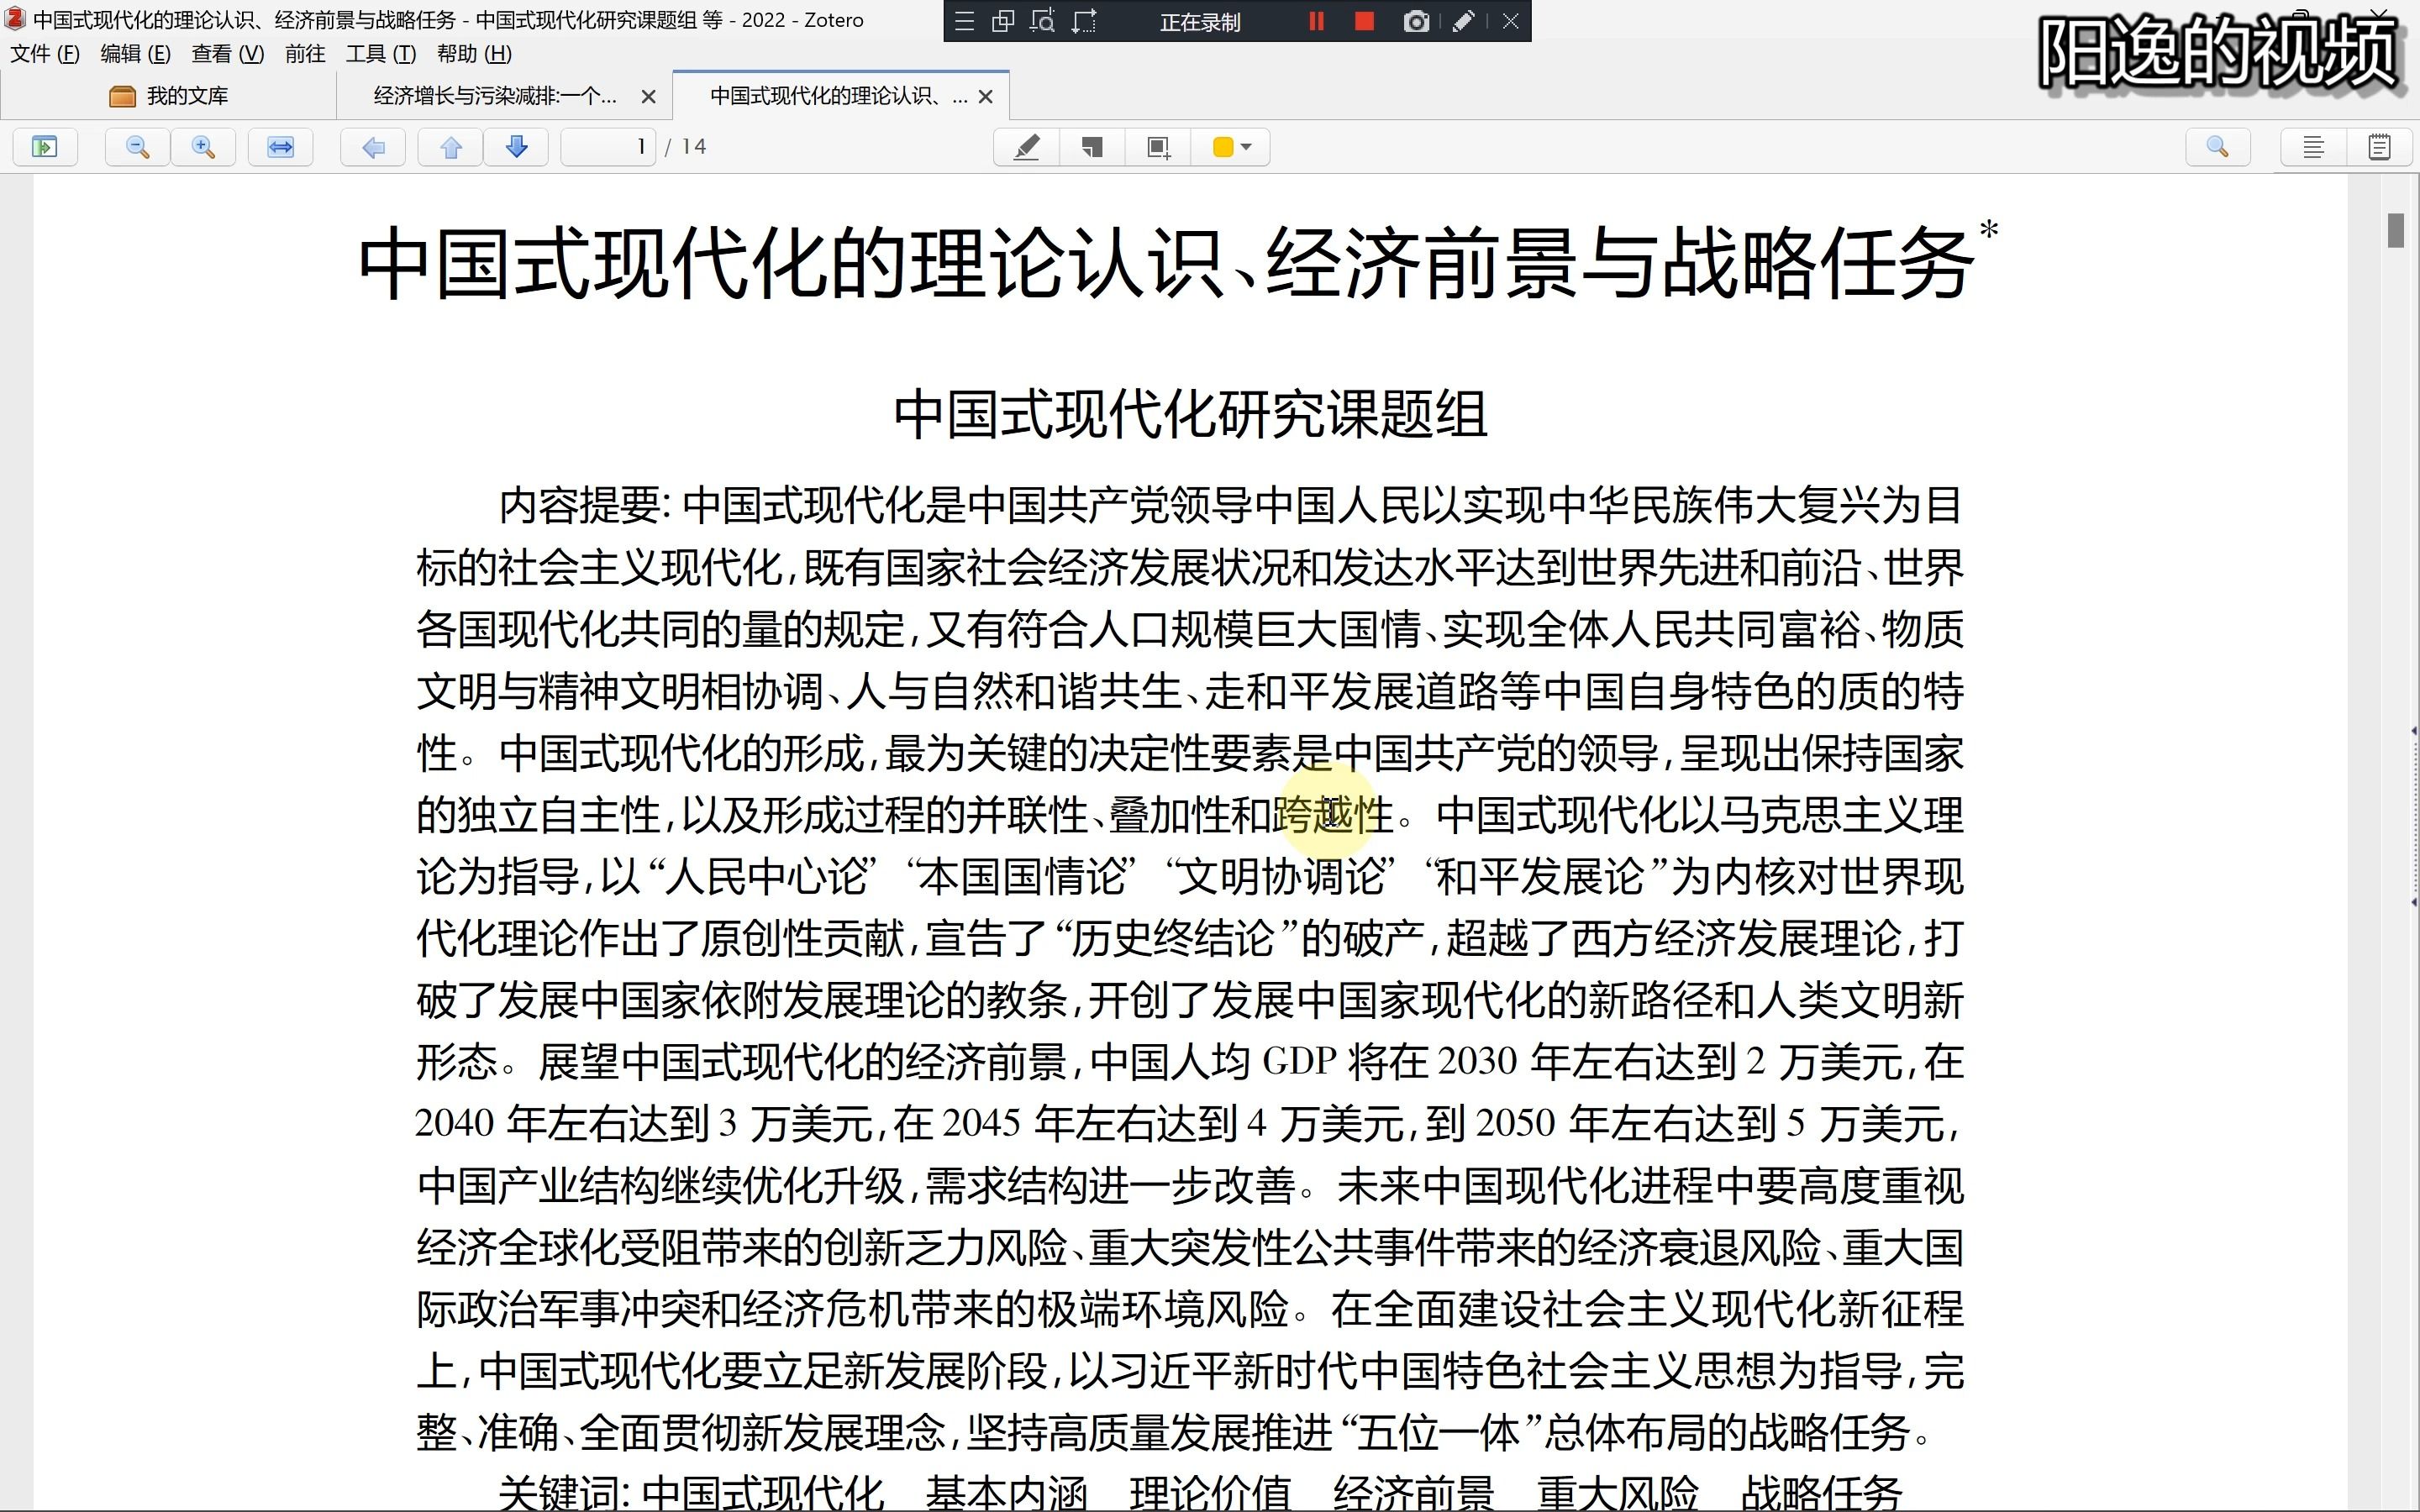This screenshot has width=2420, height=1512.
Task: Take a screenshot from the recording toolbar
Action: tap(1416, 21)
